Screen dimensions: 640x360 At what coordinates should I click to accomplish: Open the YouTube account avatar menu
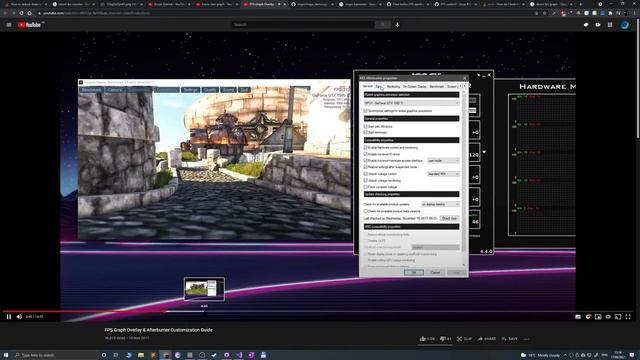point(624,25)
